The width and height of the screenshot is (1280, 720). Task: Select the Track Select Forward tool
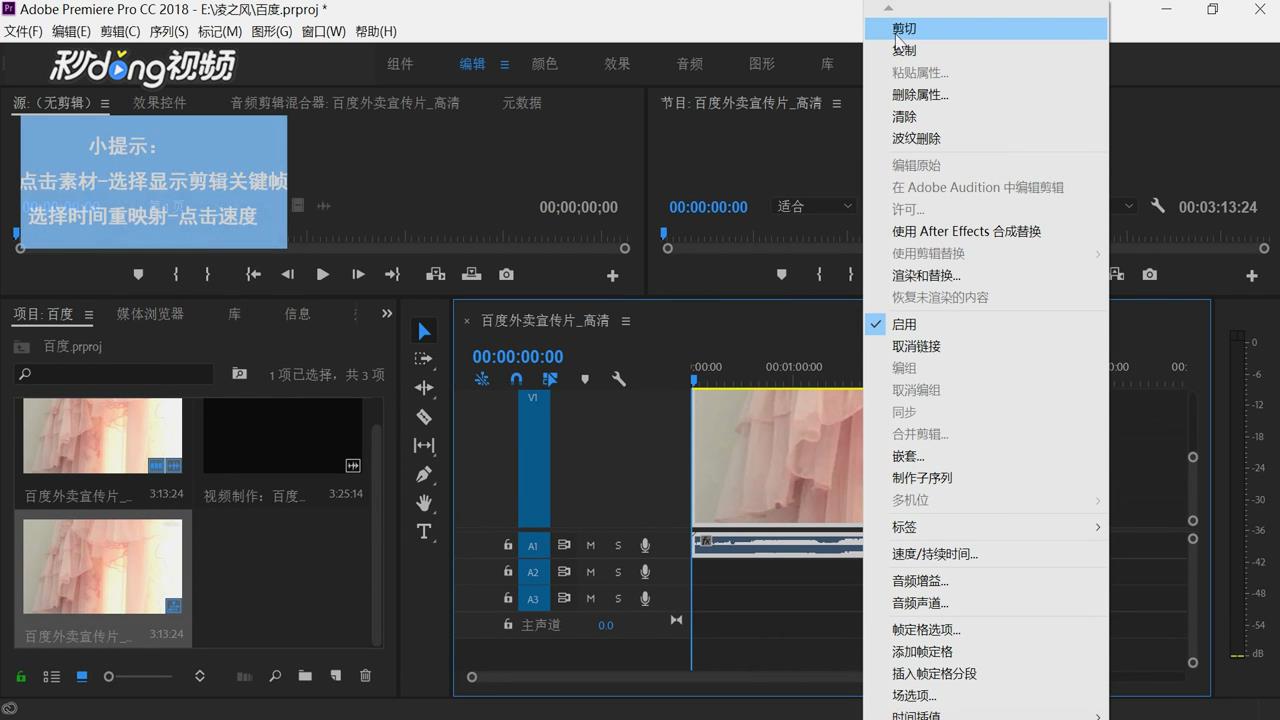(424, 359)
